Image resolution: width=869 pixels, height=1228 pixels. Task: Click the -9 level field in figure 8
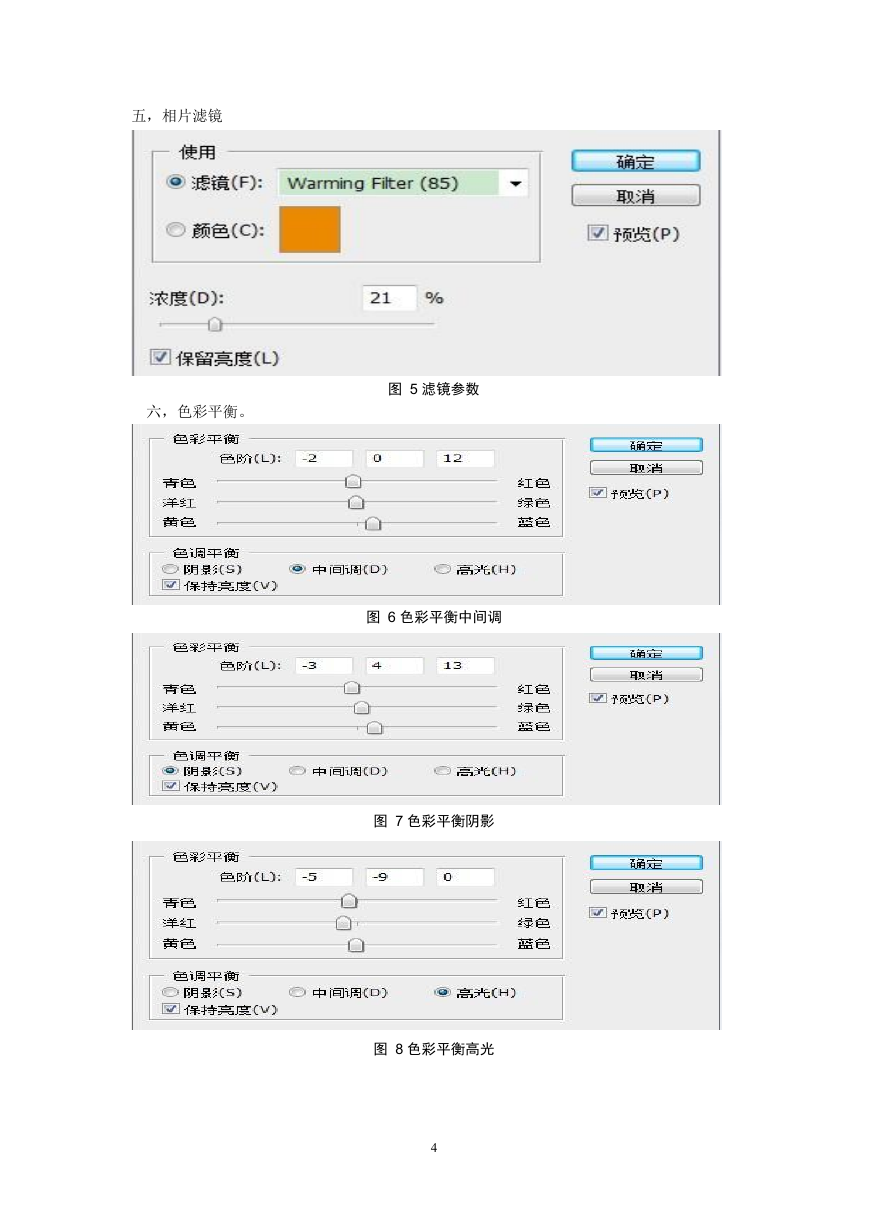tap(395, 877)
